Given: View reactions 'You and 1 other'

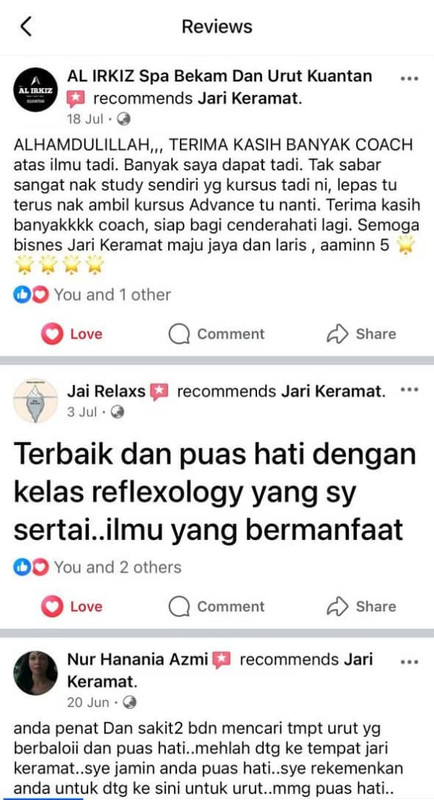Looking at the screenshot, I should (x=92, y=294).
